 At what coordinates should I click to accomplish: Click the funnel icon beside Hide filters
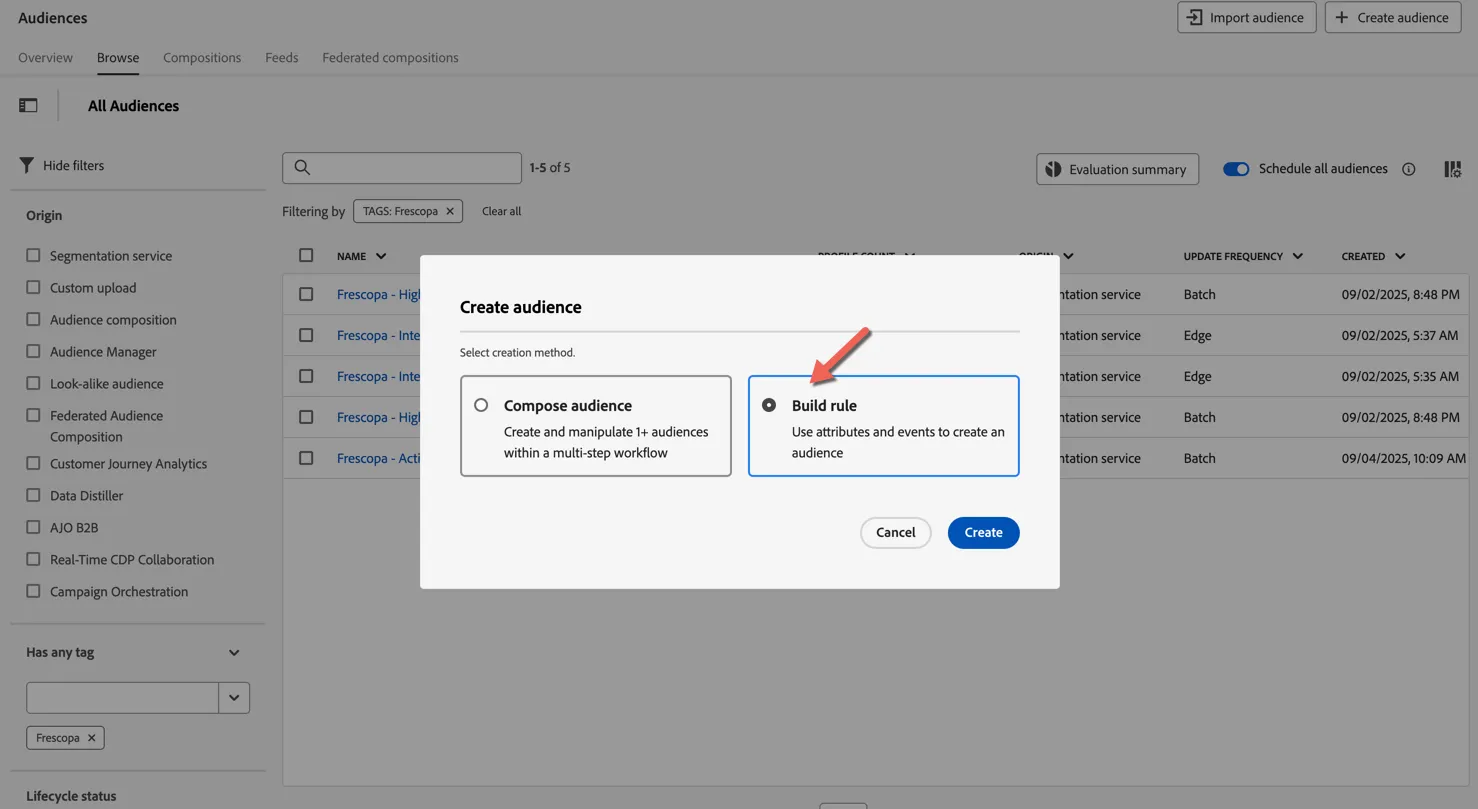(x=27, y=165)
